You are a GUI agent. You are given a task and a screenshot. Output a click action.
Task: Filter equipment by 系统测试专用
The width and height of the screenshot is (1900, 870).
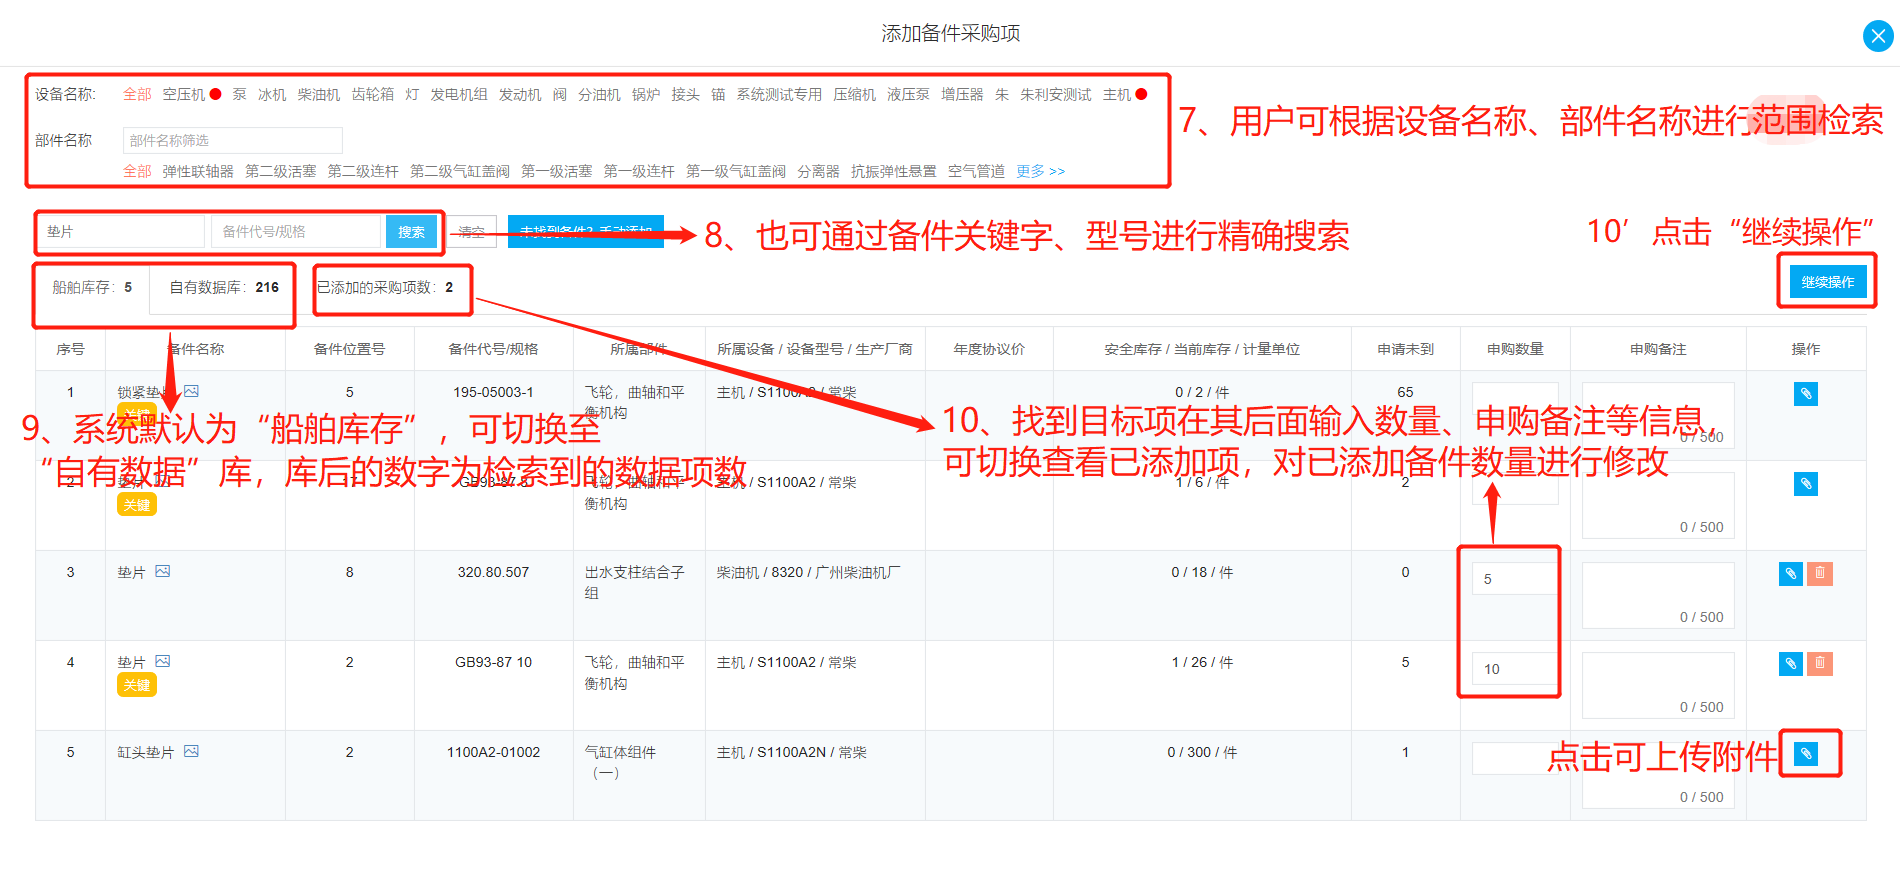779,94
